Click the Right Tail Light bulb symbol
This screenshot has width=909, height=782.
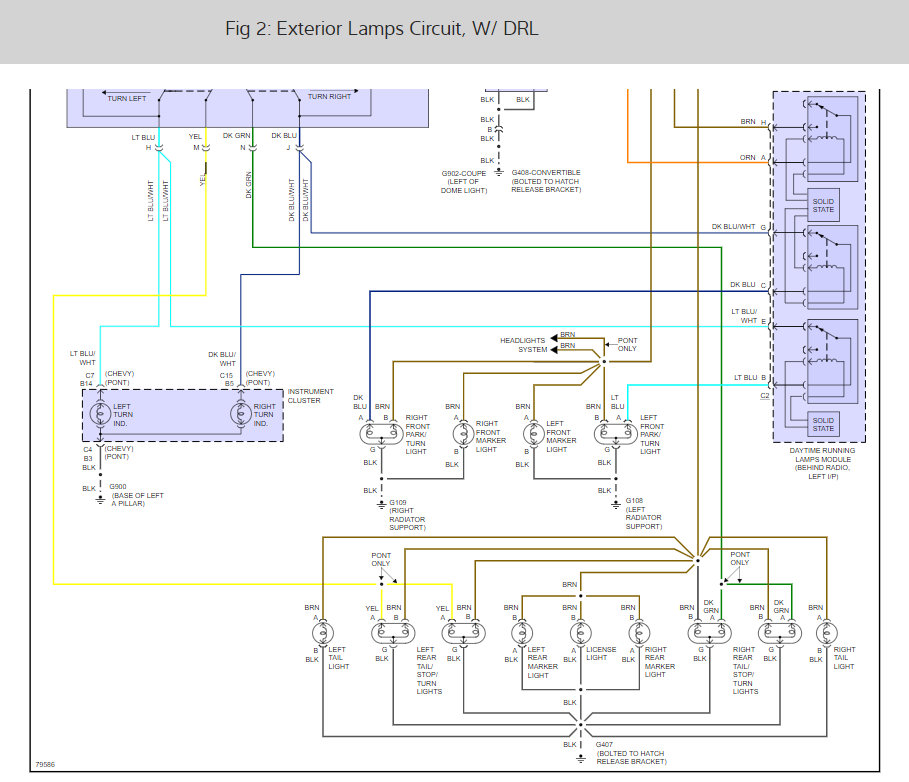point(827,632)
